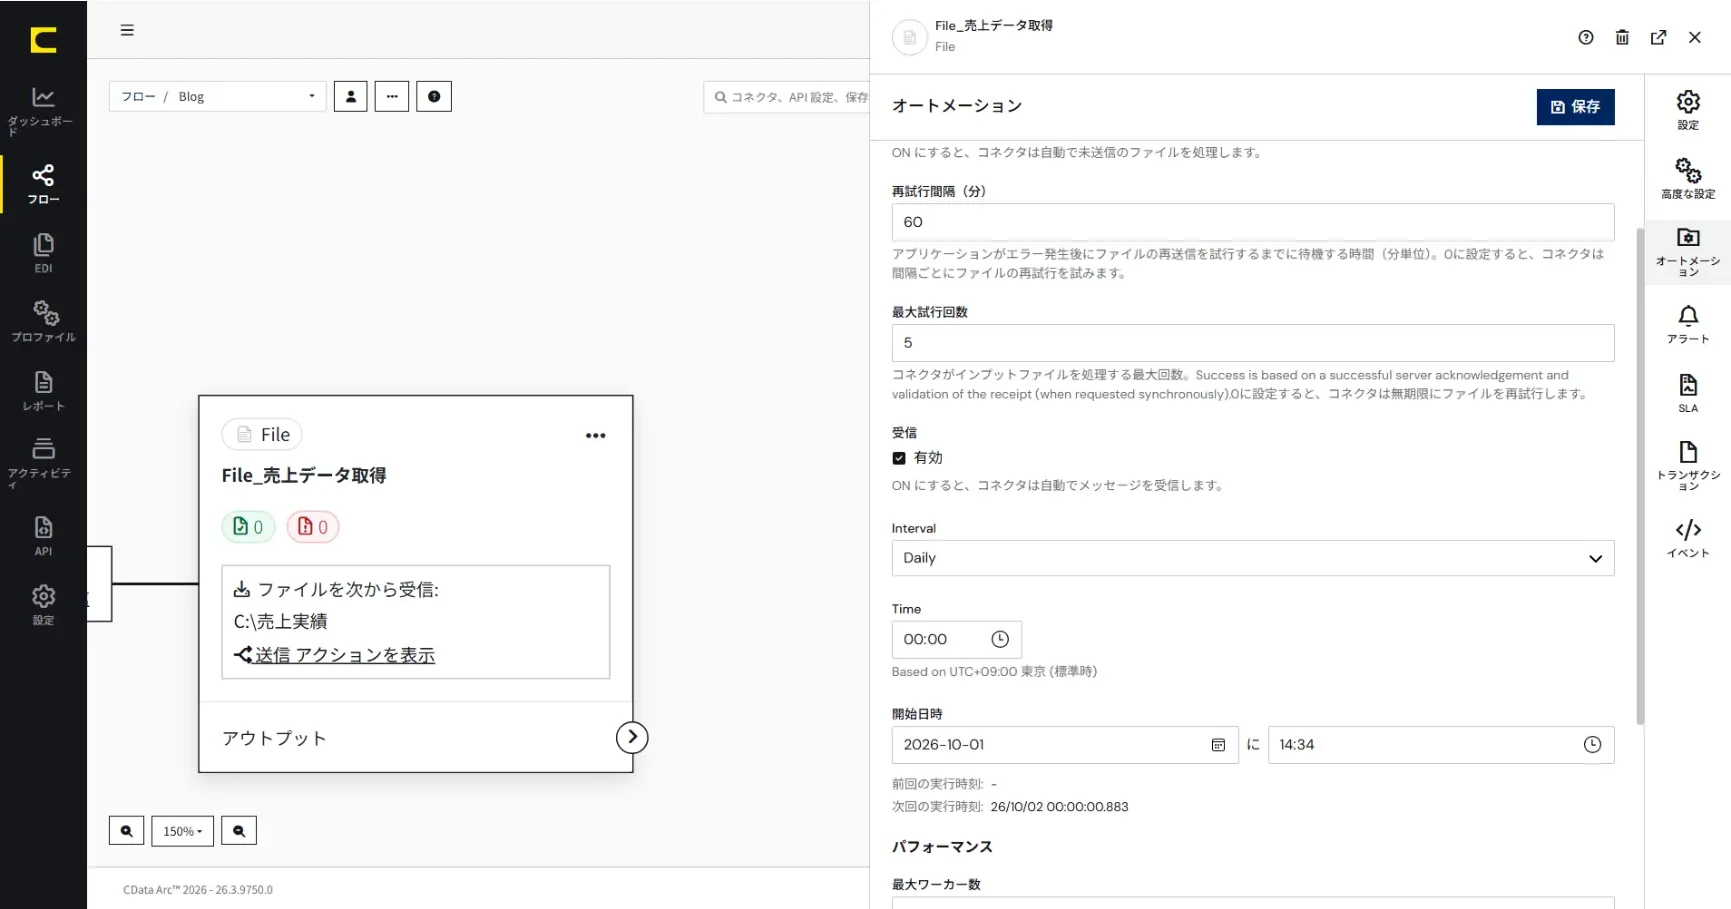Open Dashboard in sidebar
This screenshot has width=1731, height=909.
[x=43, y=110]
